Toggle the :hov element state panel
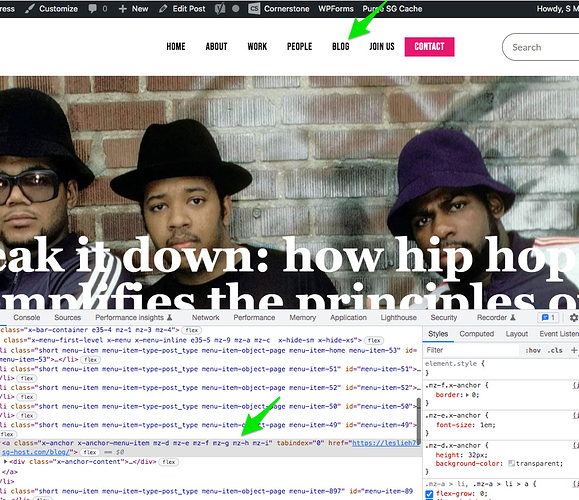The width and height of the screenshot is (579, 500). click(x=533, y=350)
